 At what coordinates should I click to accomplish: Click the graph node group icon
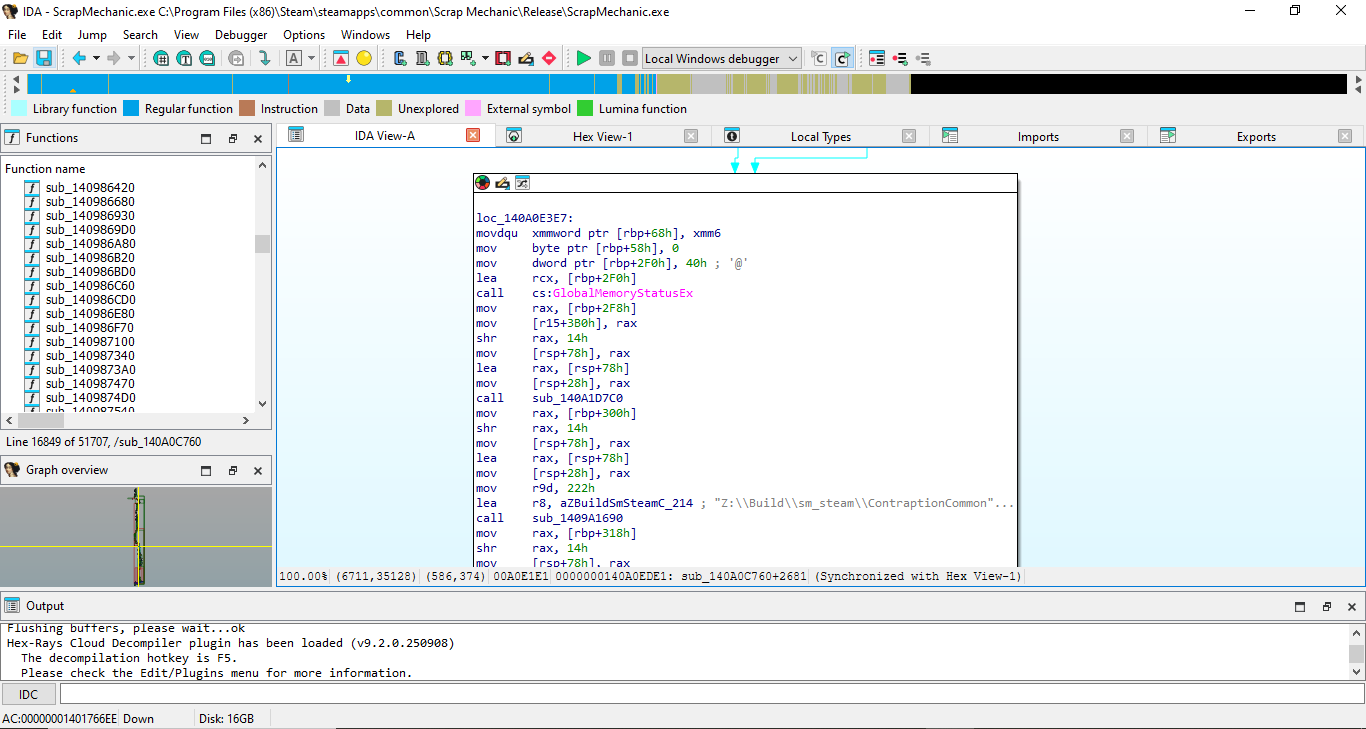[x=522, y=182]
